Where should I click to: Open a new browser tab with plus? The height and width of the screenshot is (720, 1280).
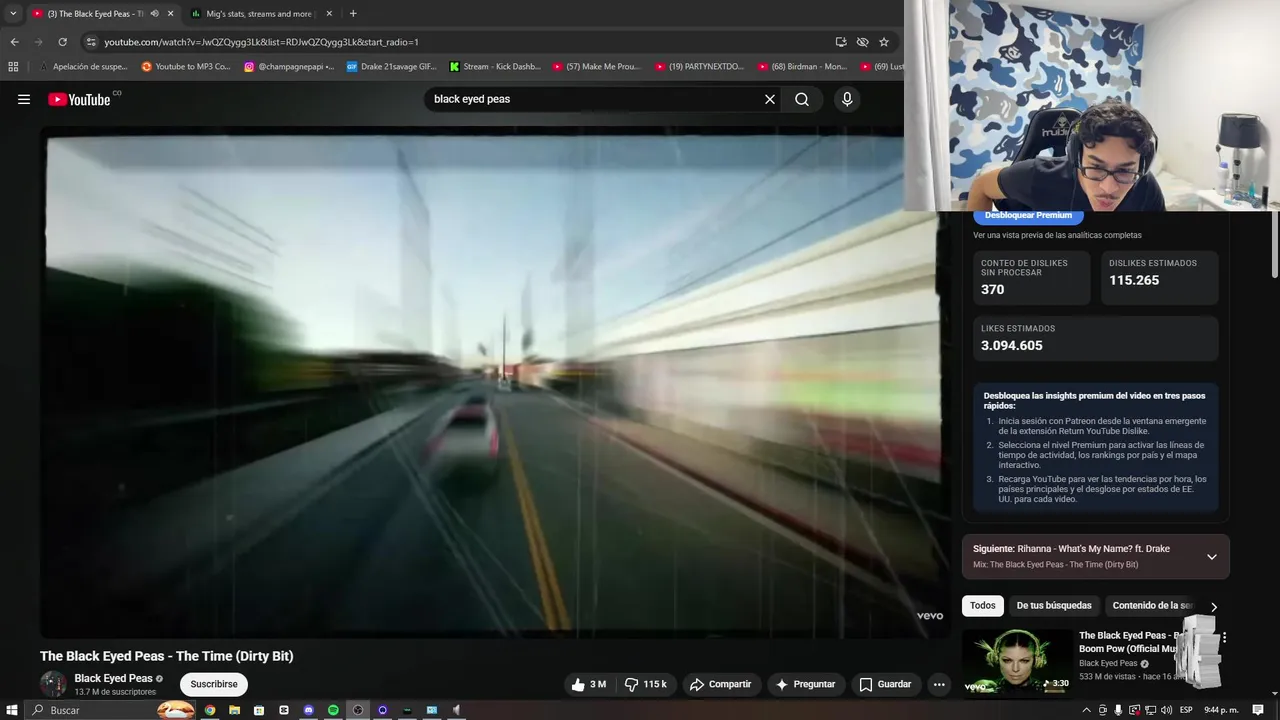pos(353,14)
